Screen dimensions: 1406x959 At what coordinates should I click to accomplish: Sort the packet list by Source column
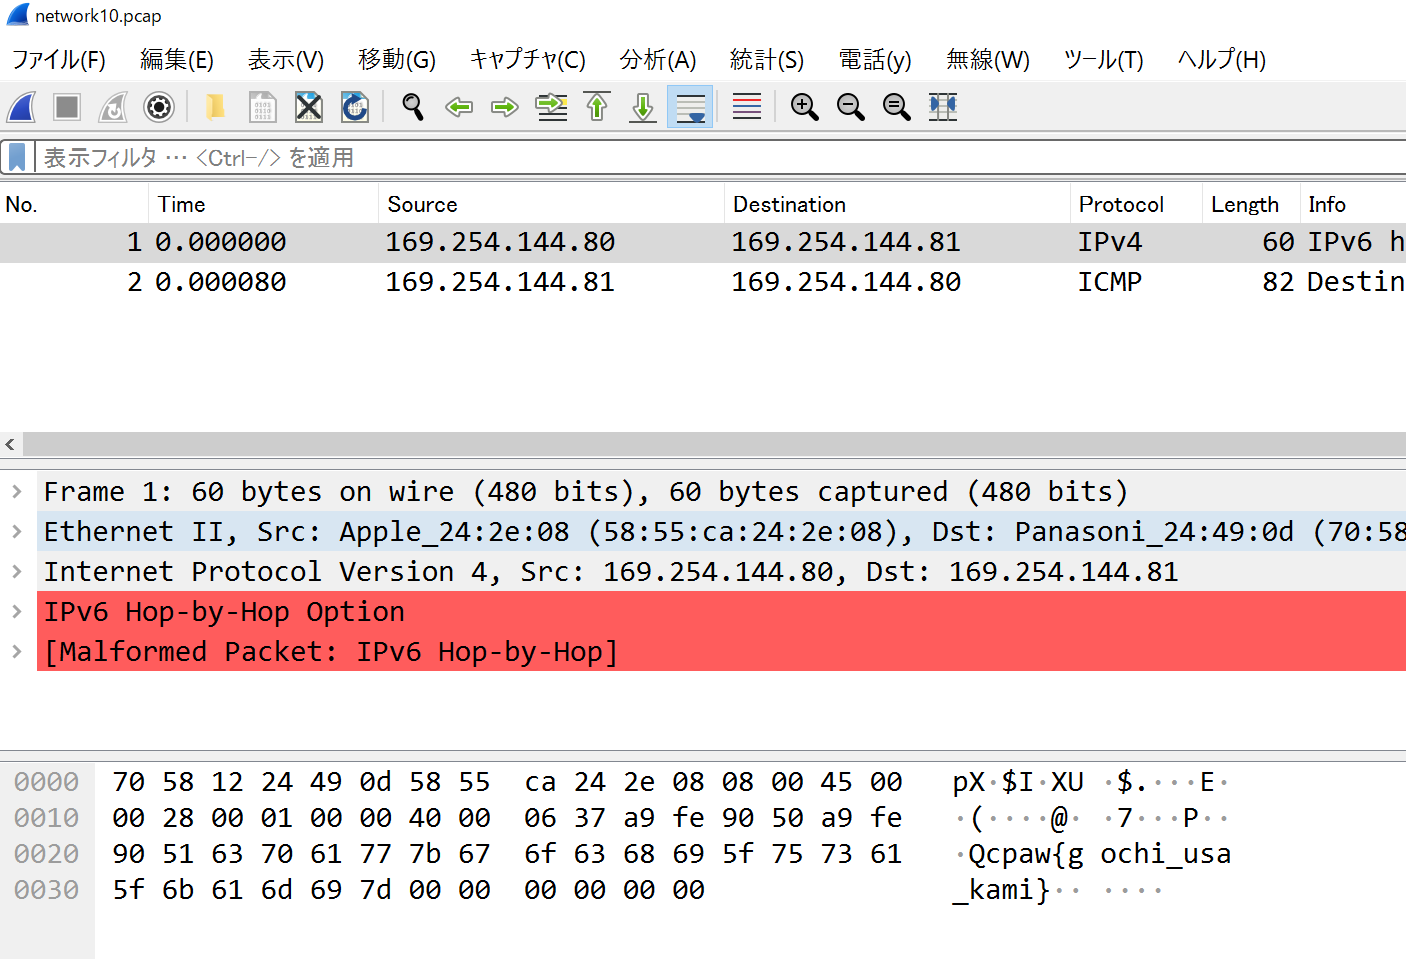[x=552, y=204]
